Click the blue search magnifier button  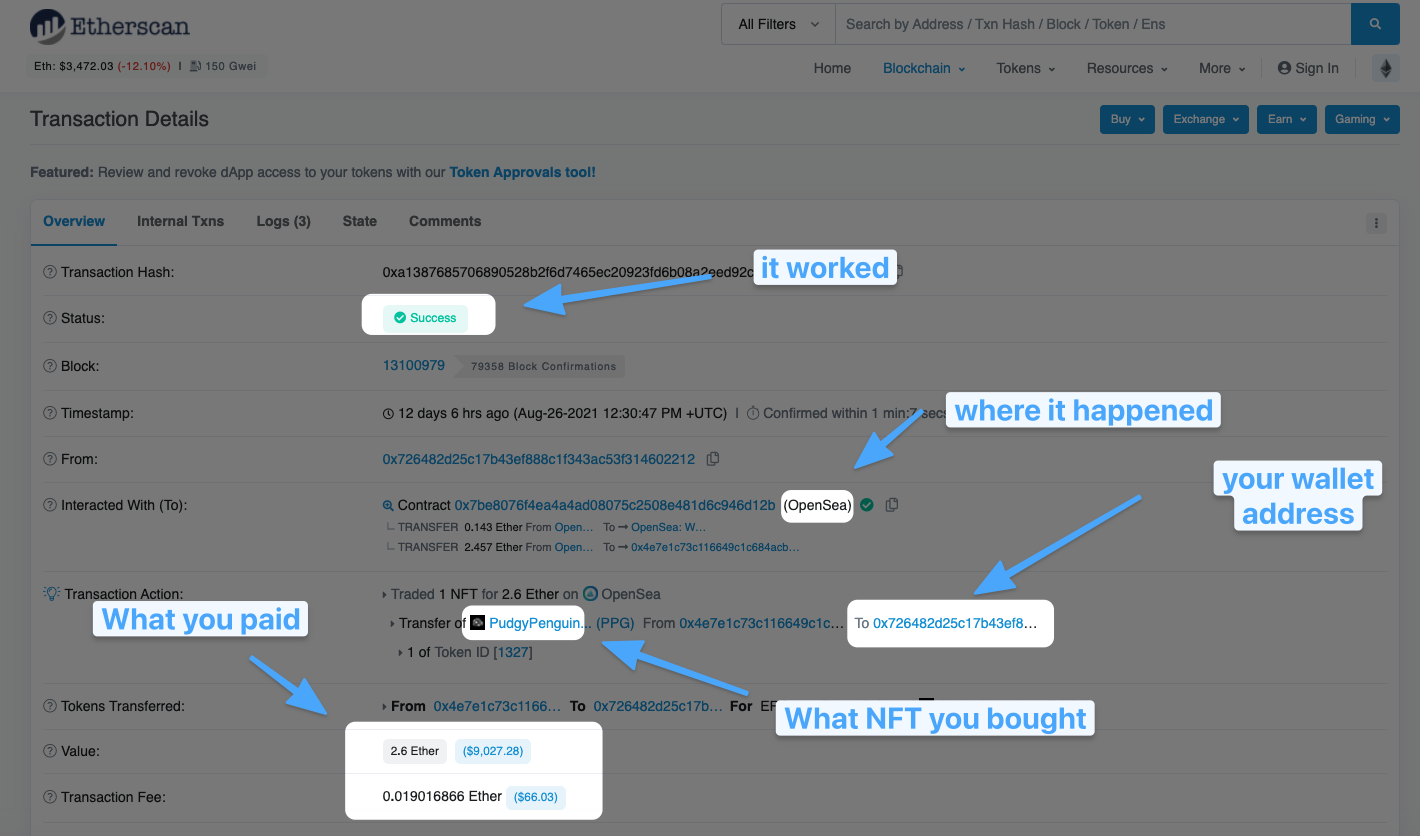tap(1375, 24)
